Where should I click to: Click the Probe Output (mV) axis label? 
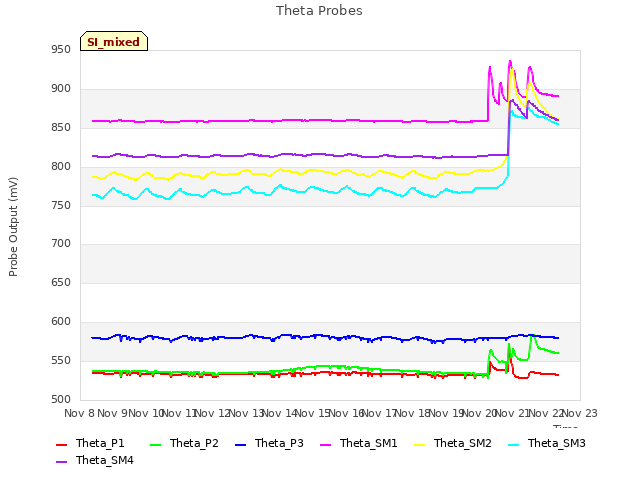pos(13,227)
